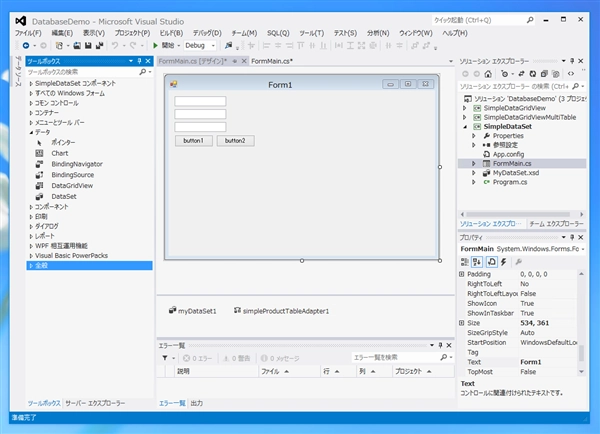Select DataSet in the toolbox
The height and width of the screenshot is (434, 600).
tap(64, 196)
